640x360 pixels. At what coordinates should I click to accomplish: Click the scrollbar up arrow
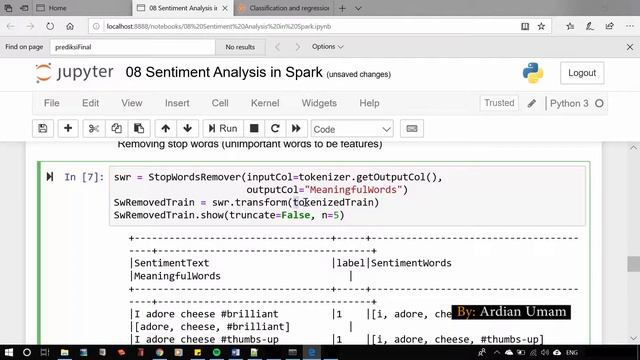[633, 148]
